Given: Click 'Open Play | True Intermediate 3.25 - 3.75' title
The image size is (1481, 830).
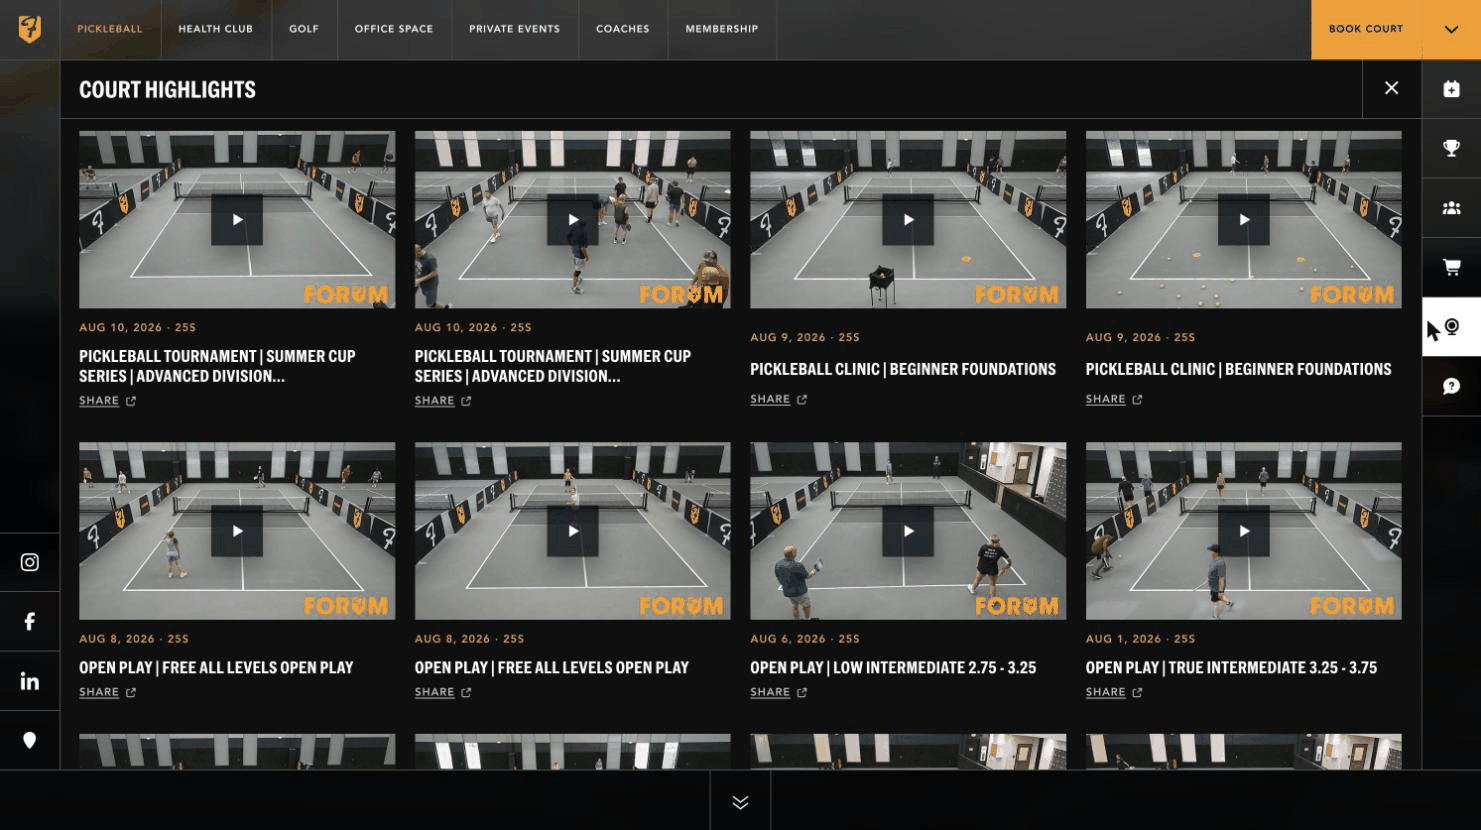Looking at the screenshot, I should pos(1232,667).
